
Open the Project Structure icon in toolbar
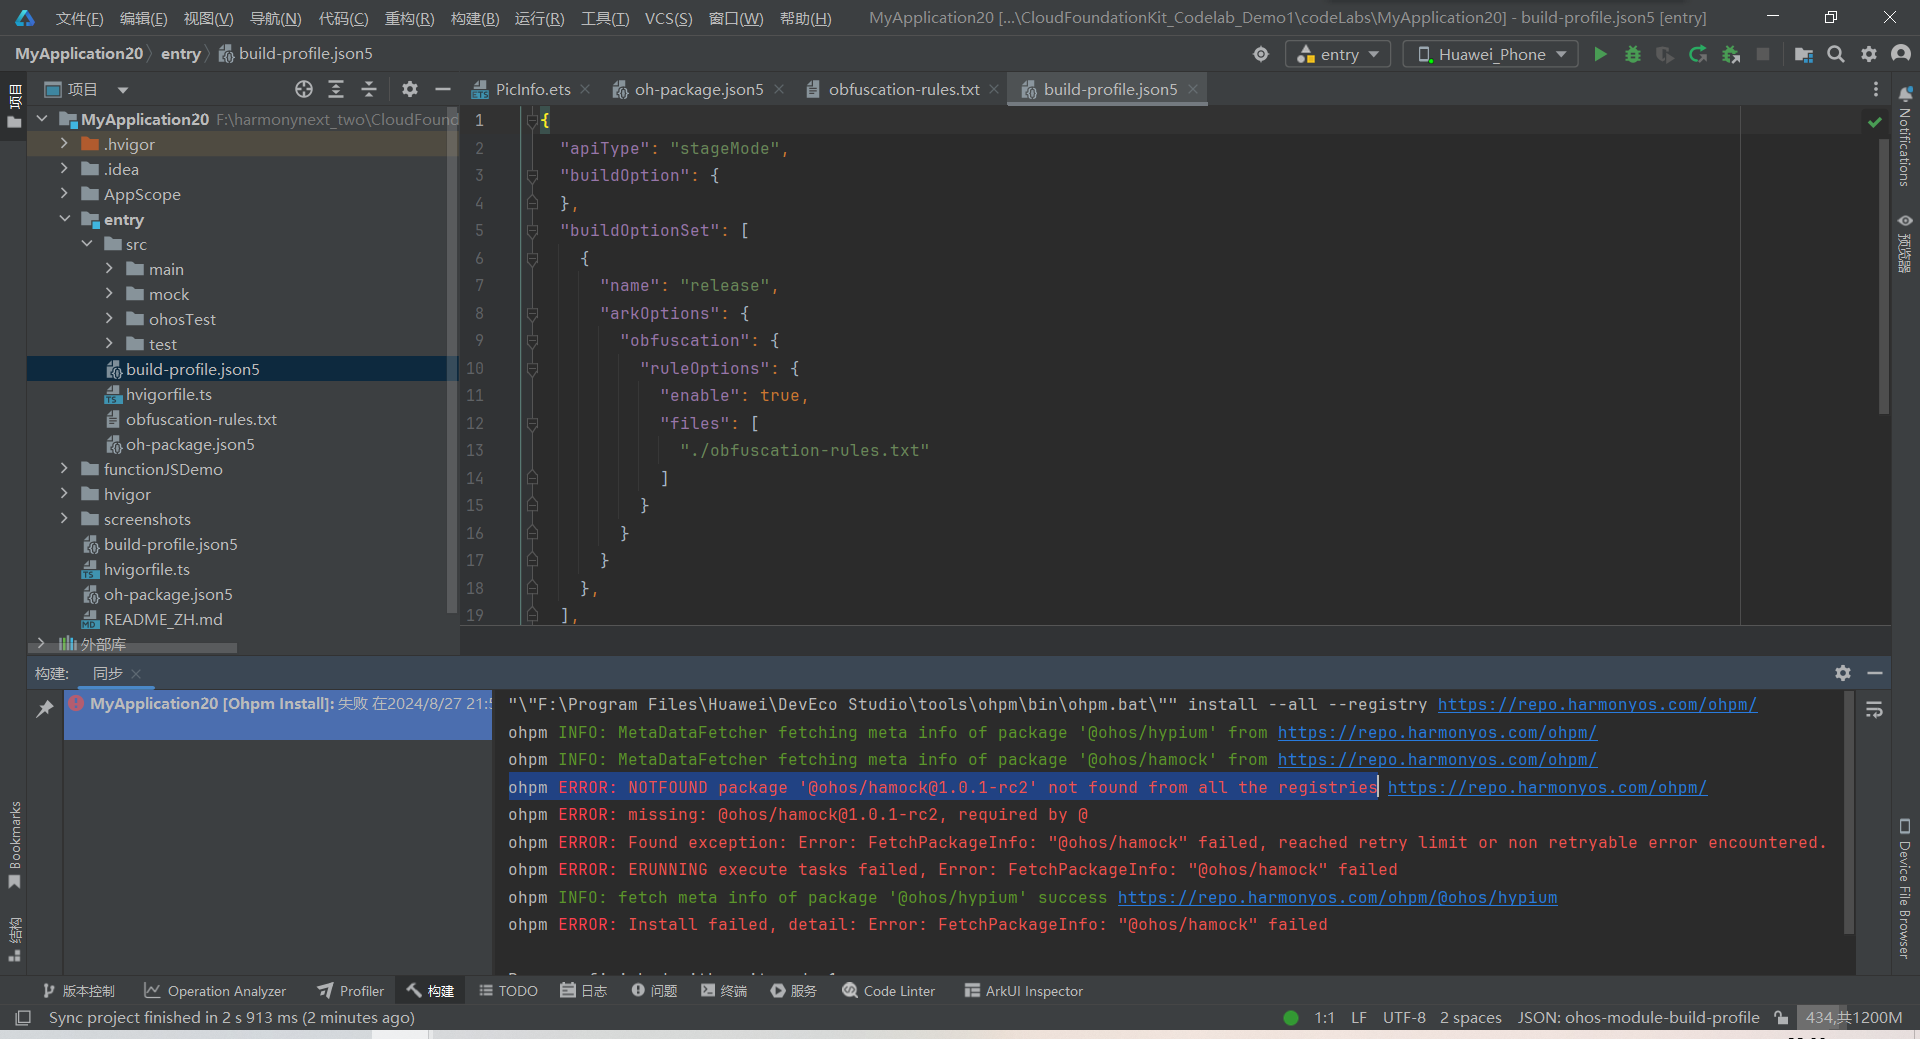(x=1803, y=54)
